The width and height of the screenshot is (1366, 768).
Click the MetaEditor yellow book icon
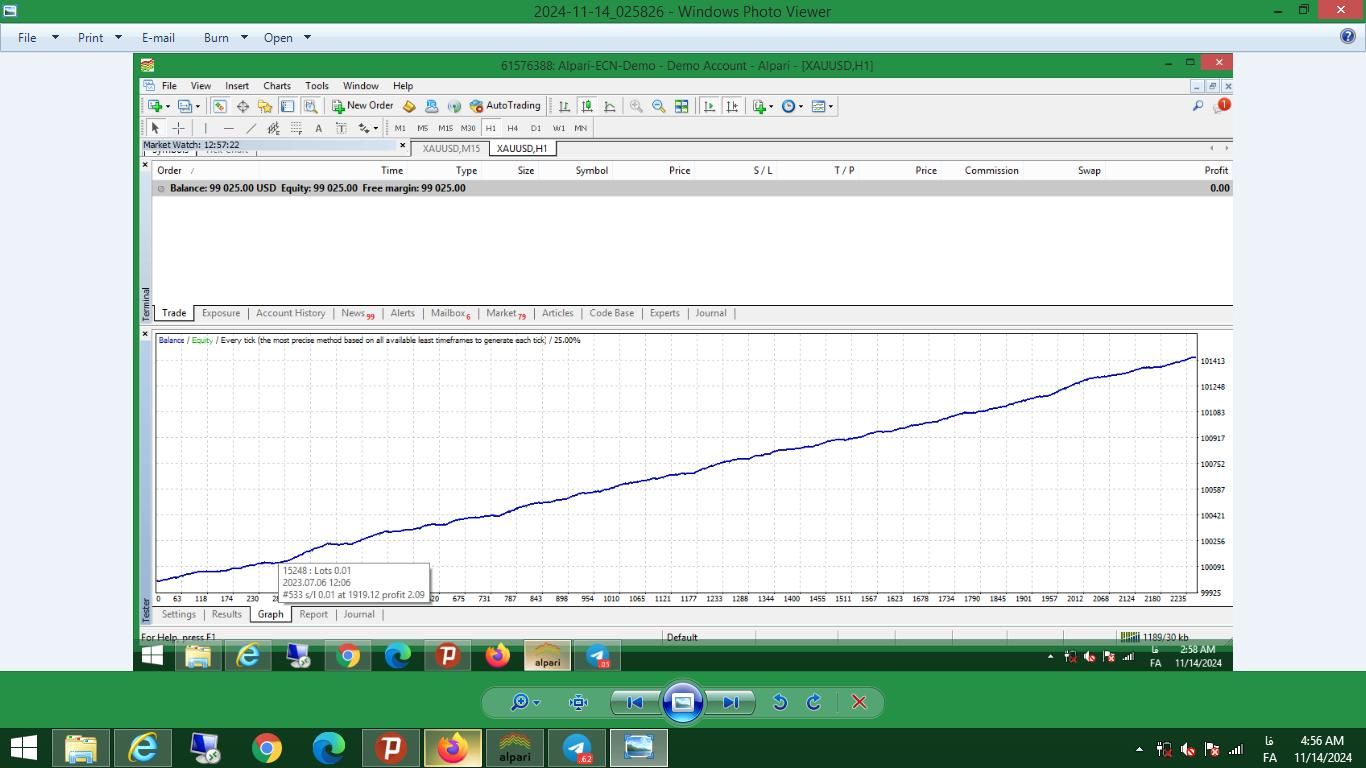tap(409, 106)
